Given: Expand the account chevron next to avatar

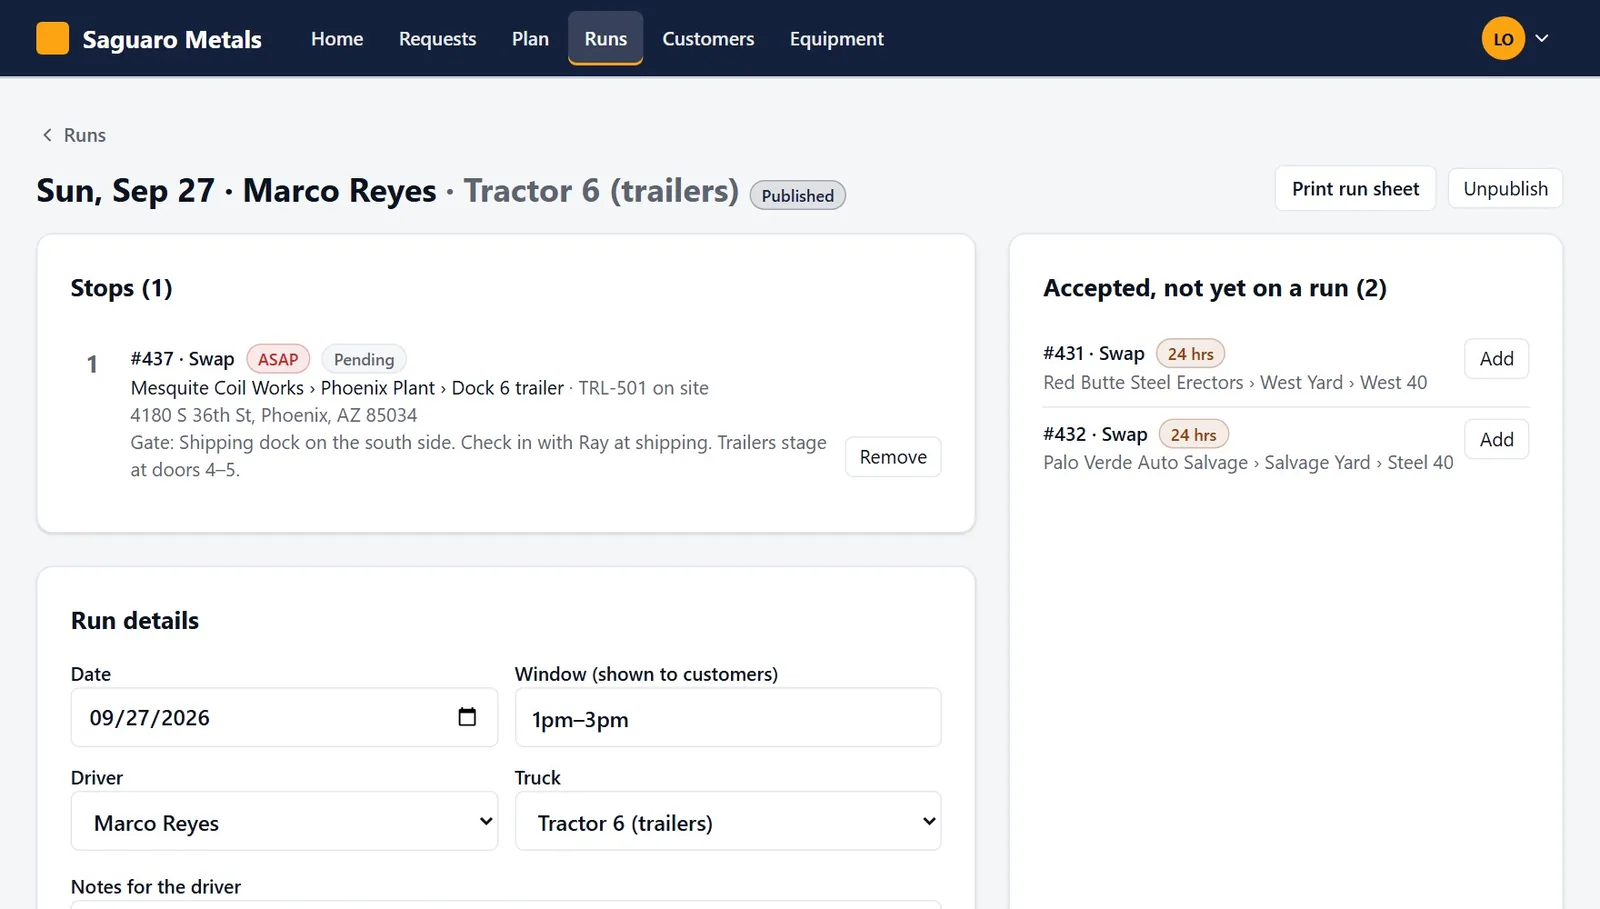Looking at the screenshot, I should pos(1542,38).
